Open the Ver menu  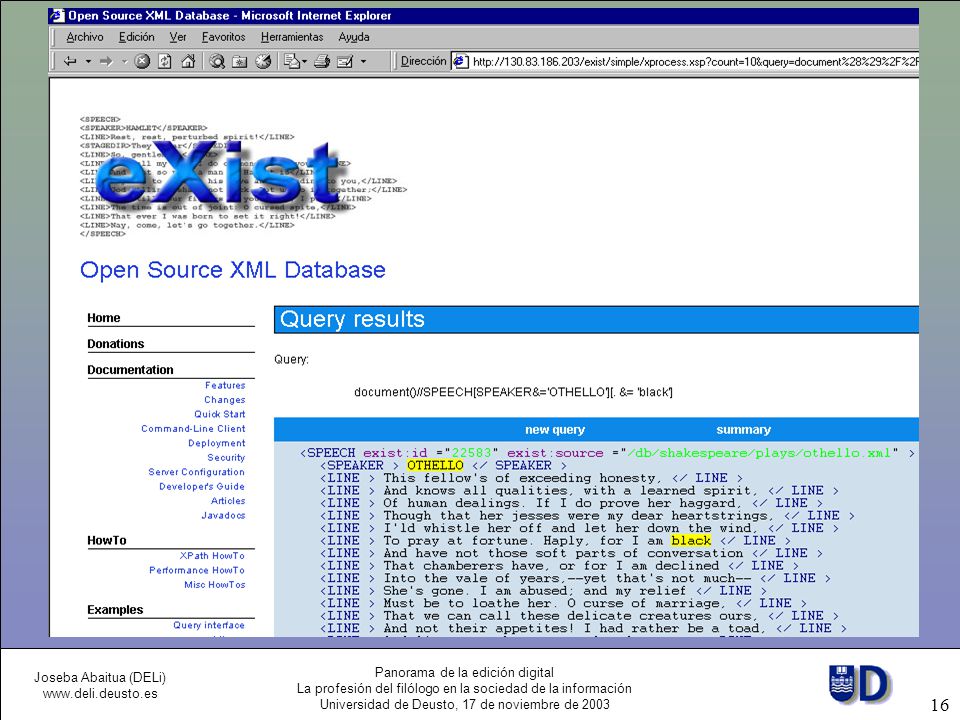178,37
